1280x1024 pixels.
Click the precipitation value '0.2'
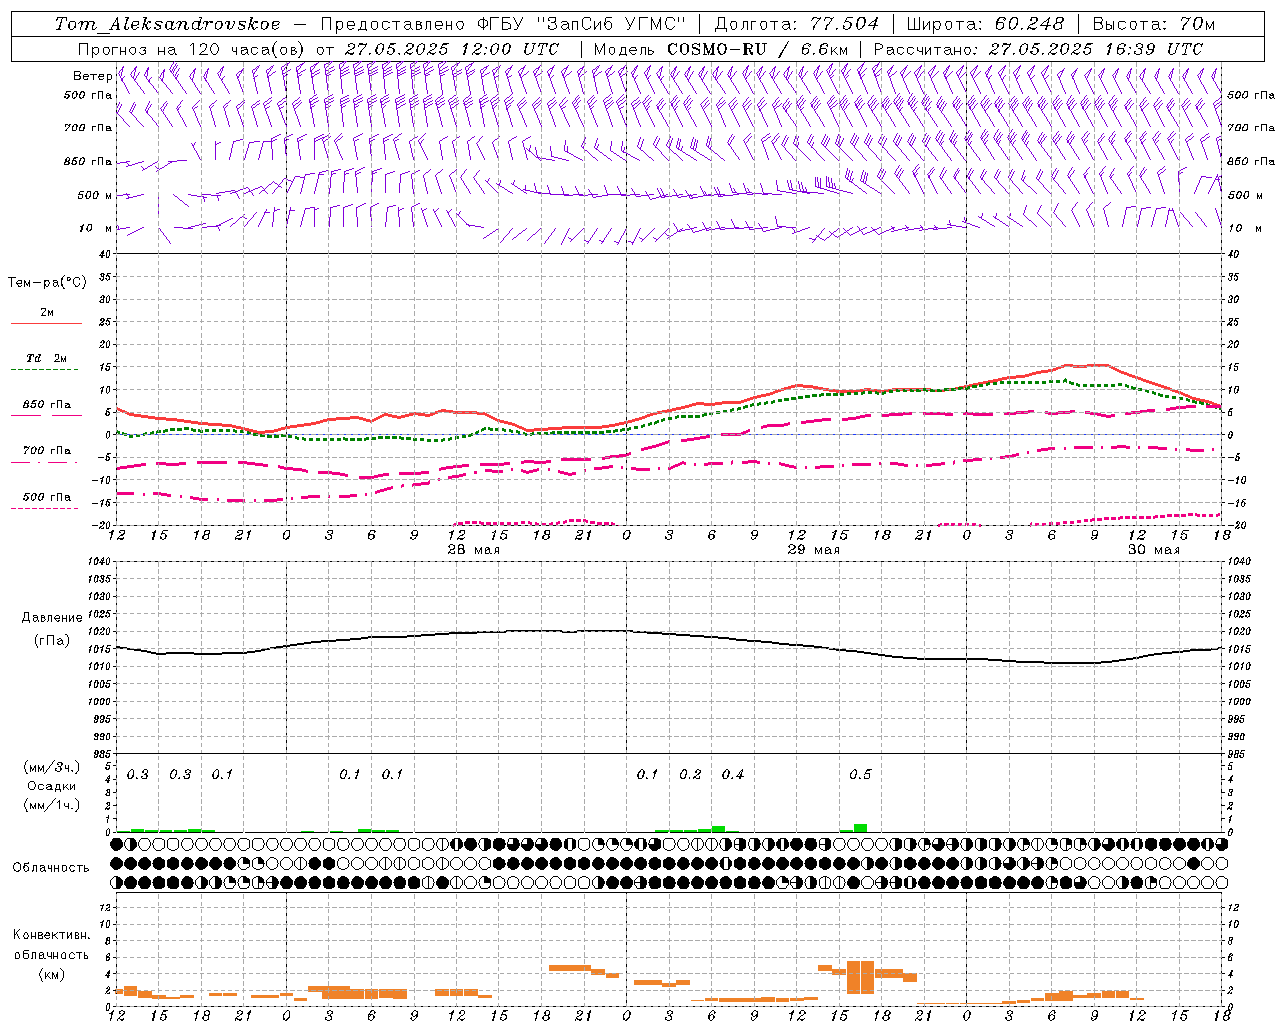click(x=690, y=775)
